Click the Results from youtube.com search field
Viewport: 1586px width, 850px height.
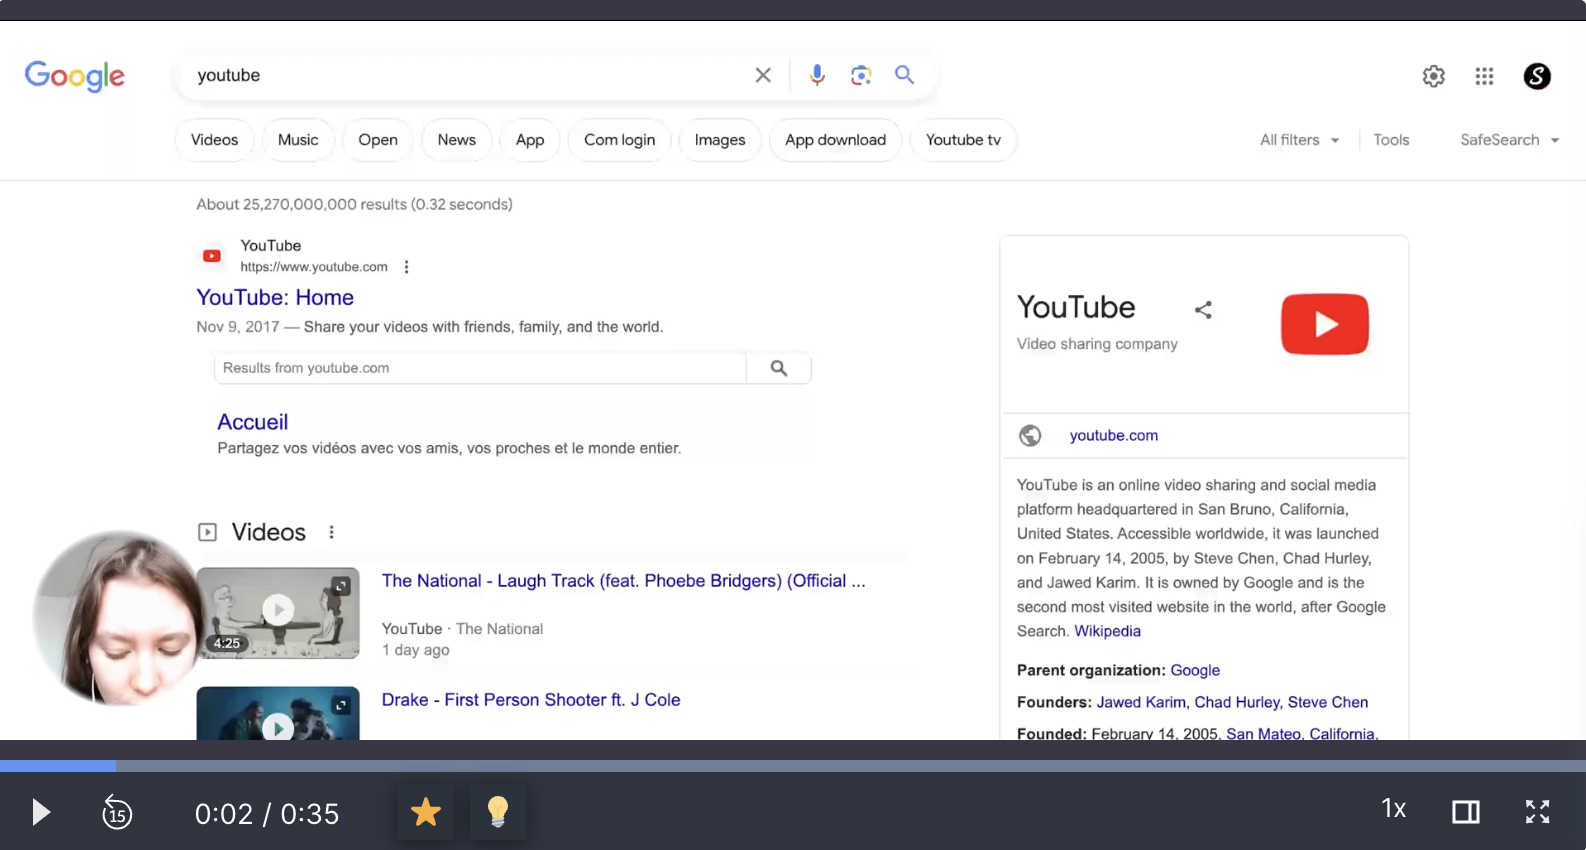pyautogui.click(x=480, y=368)
